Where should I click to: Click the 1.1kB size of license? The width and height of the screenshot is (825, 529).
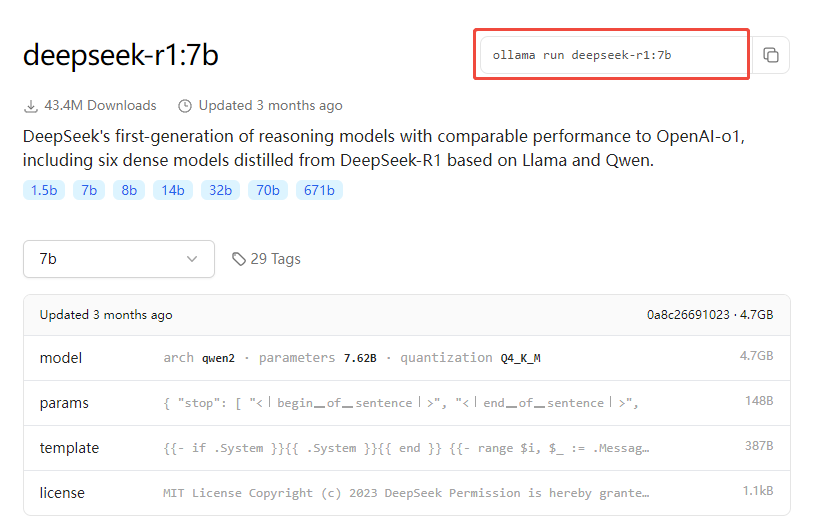click(x=758, y=491)
